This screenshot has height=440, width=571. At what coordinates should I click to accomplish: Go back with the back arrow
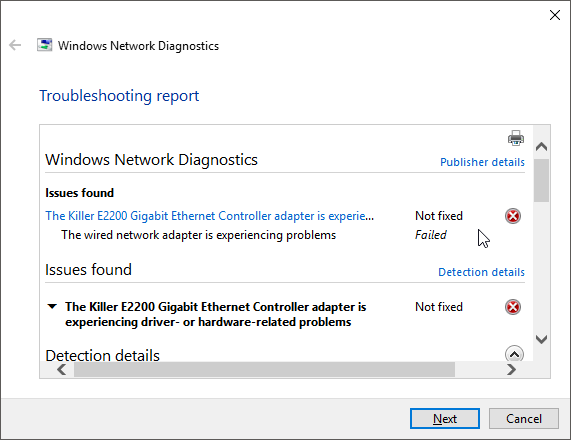15,45
